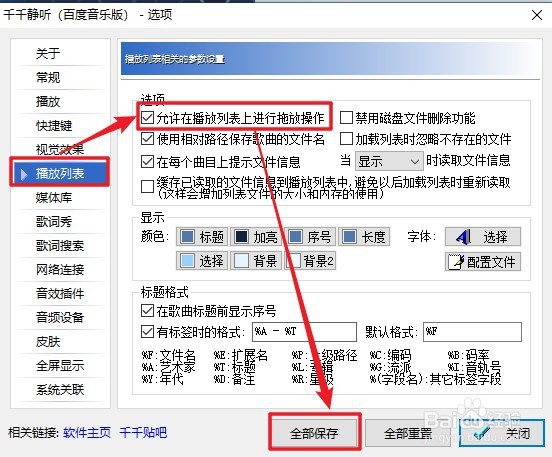The image size is (552, 457).
Task: Click the font 选择 button
Action: click(x=483, y=237)
